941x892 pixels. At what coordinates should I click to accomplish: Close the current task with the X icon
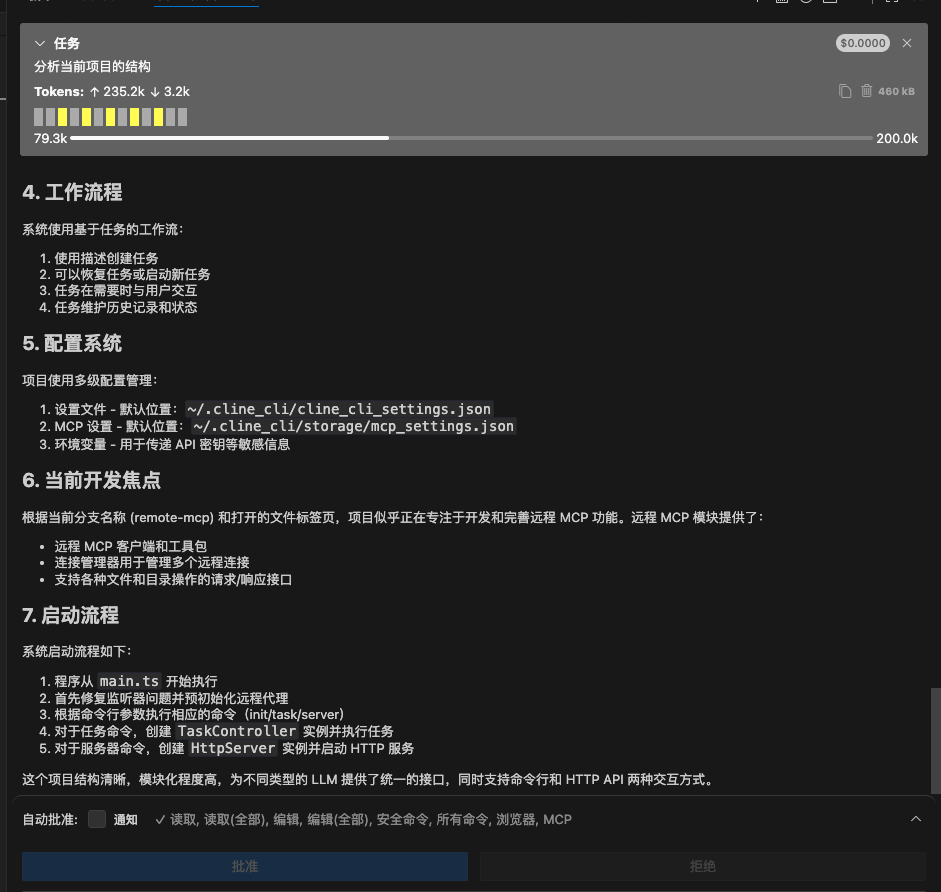point(907,43)
